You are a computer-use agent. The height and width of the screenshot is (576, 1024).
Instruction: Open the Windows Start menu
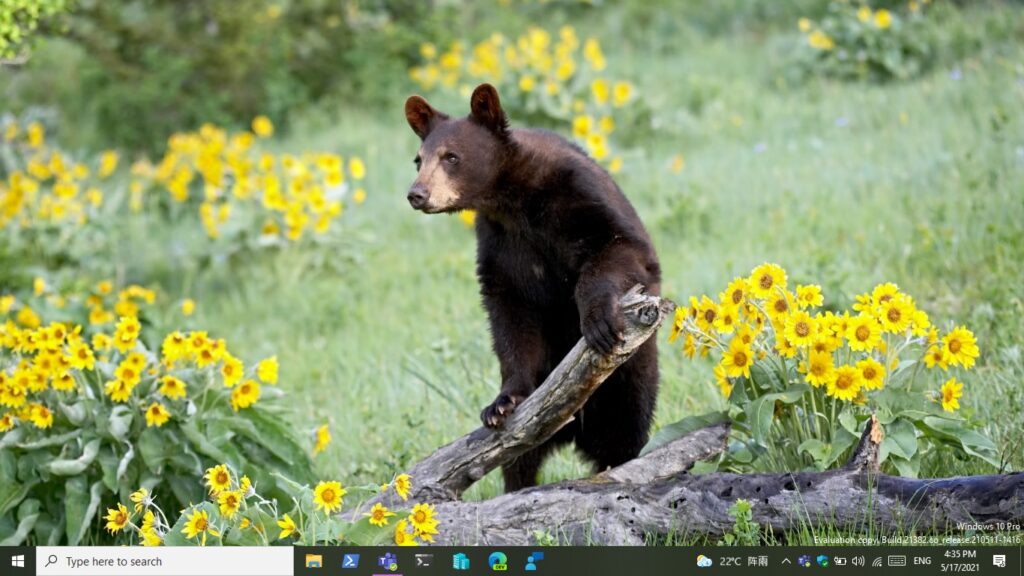[x=17, y=561]
